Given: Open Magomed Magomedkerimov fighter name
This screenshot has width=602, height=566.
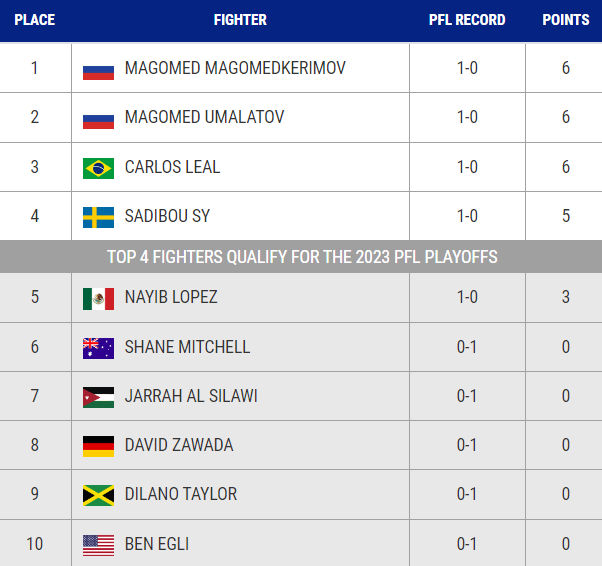Looking at the screenshot, I should click(235, 68).
